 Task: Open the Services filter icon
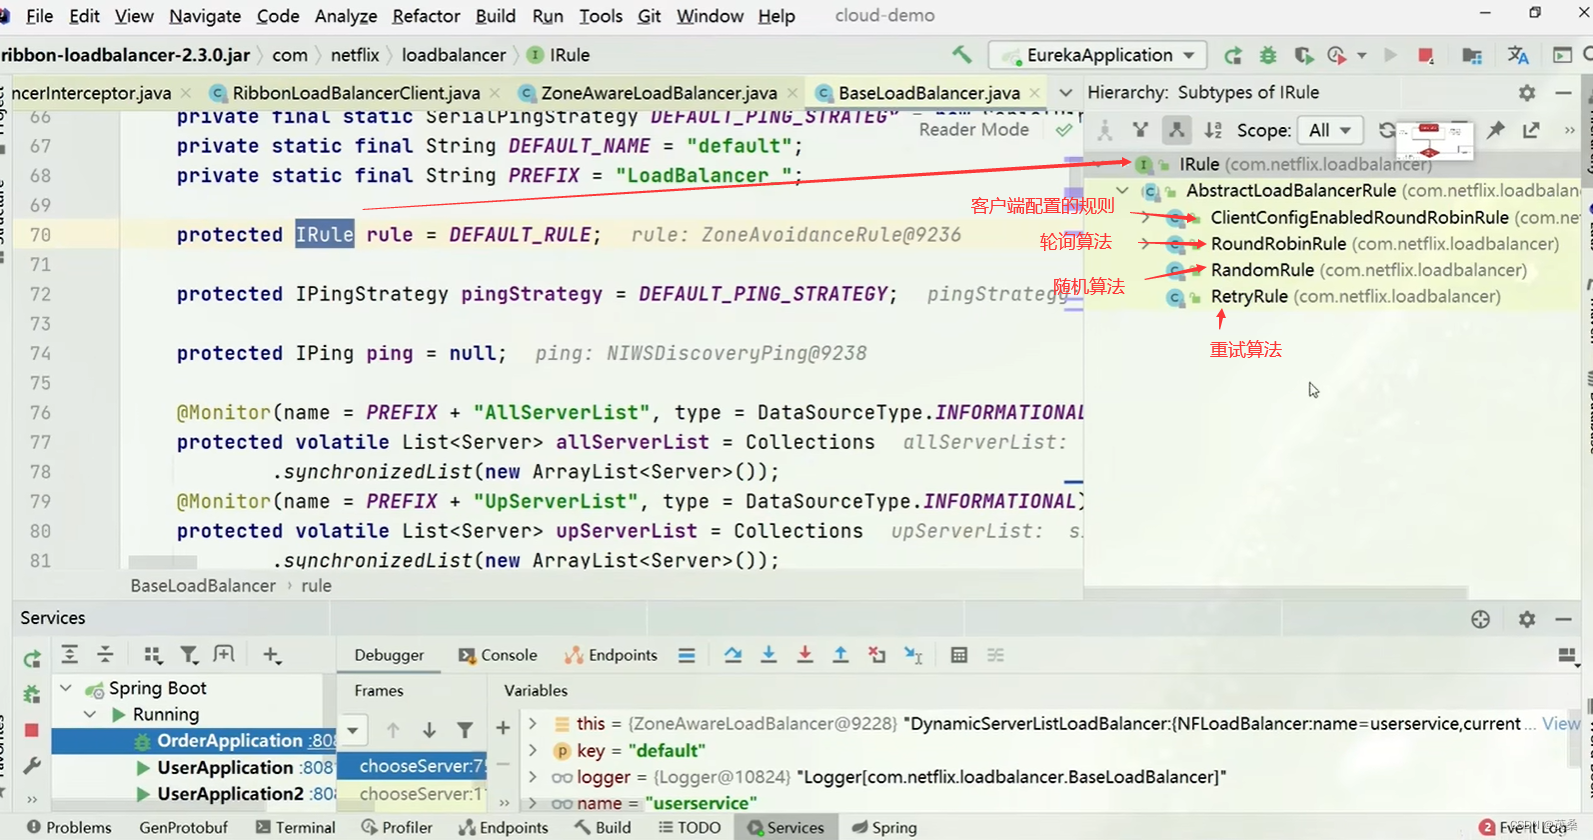pos(189,655)
